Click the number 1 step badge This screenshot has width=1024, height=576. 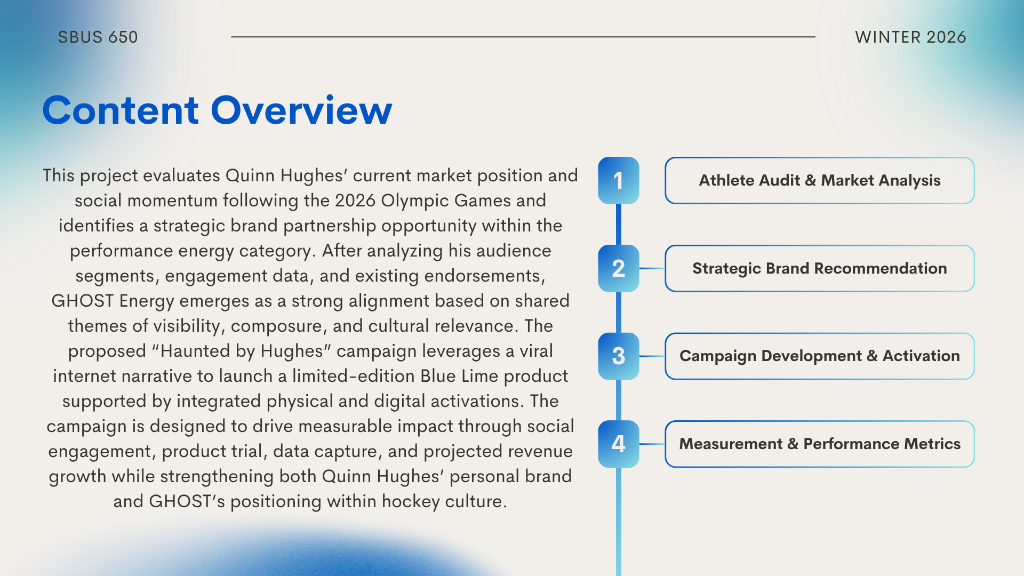pyautogui.click(x=618, y=180)
